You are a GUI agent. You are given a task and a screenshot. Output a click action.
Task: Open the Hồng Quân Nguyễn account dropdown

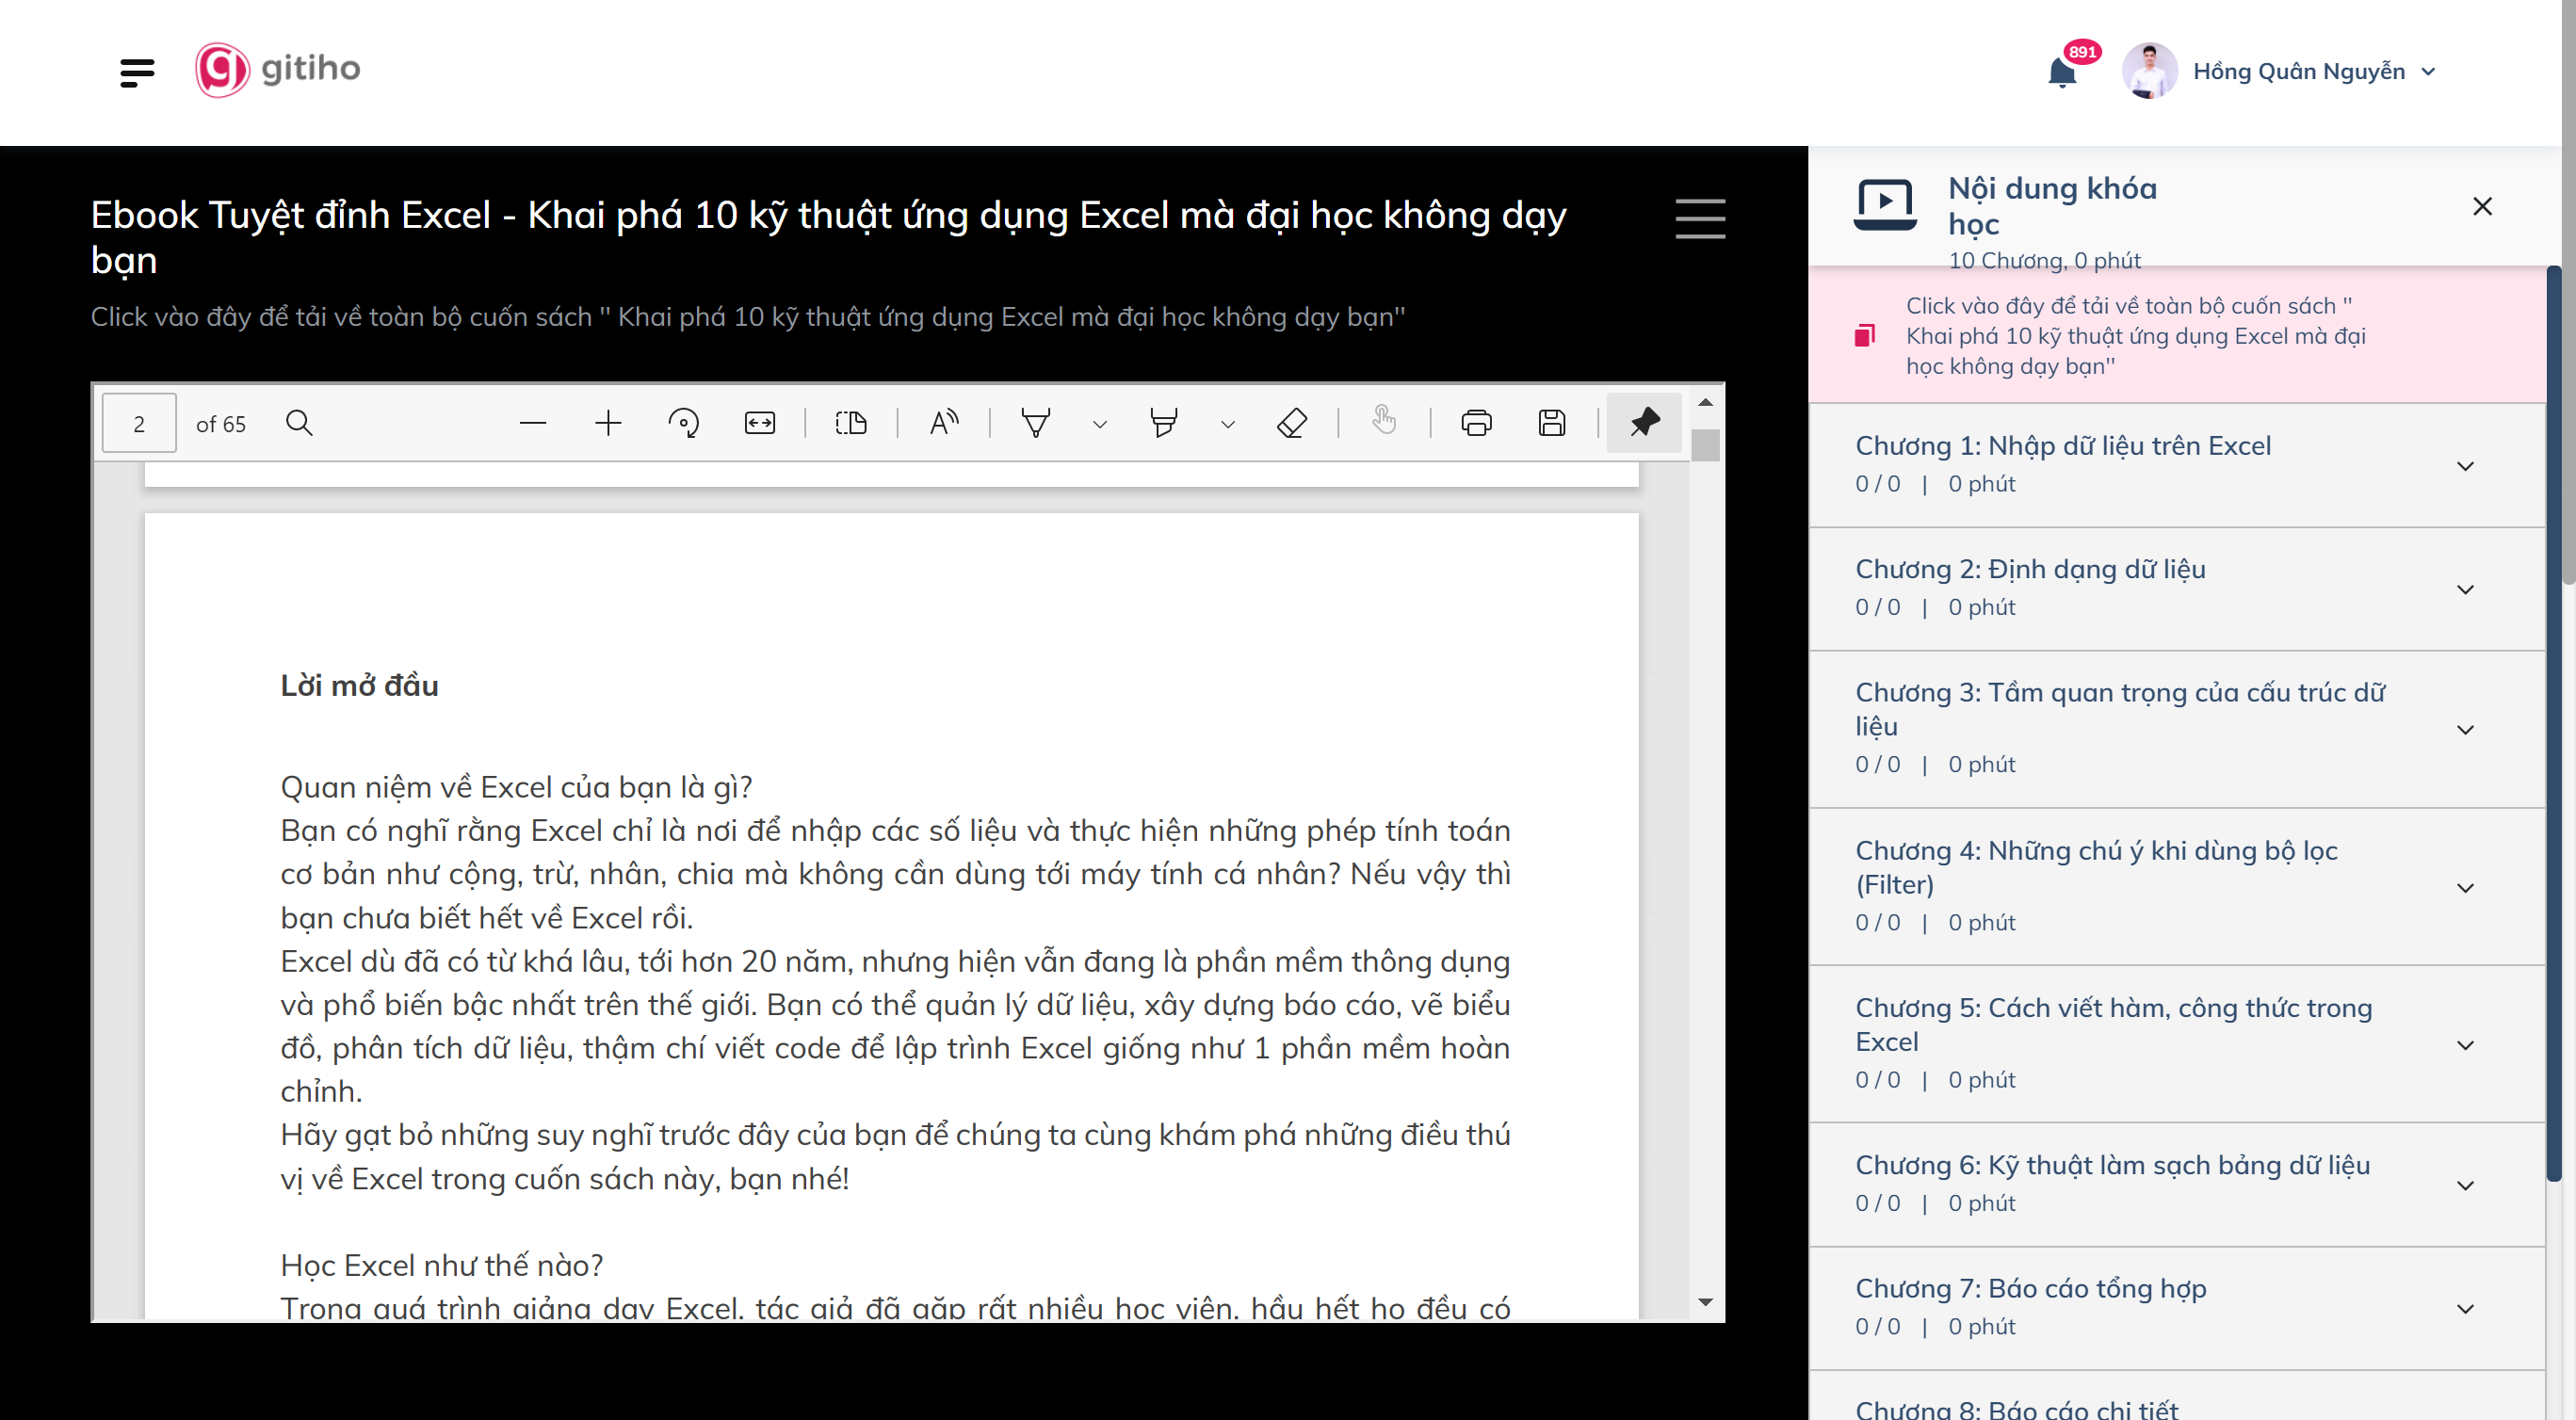[x=2314, y=71]
